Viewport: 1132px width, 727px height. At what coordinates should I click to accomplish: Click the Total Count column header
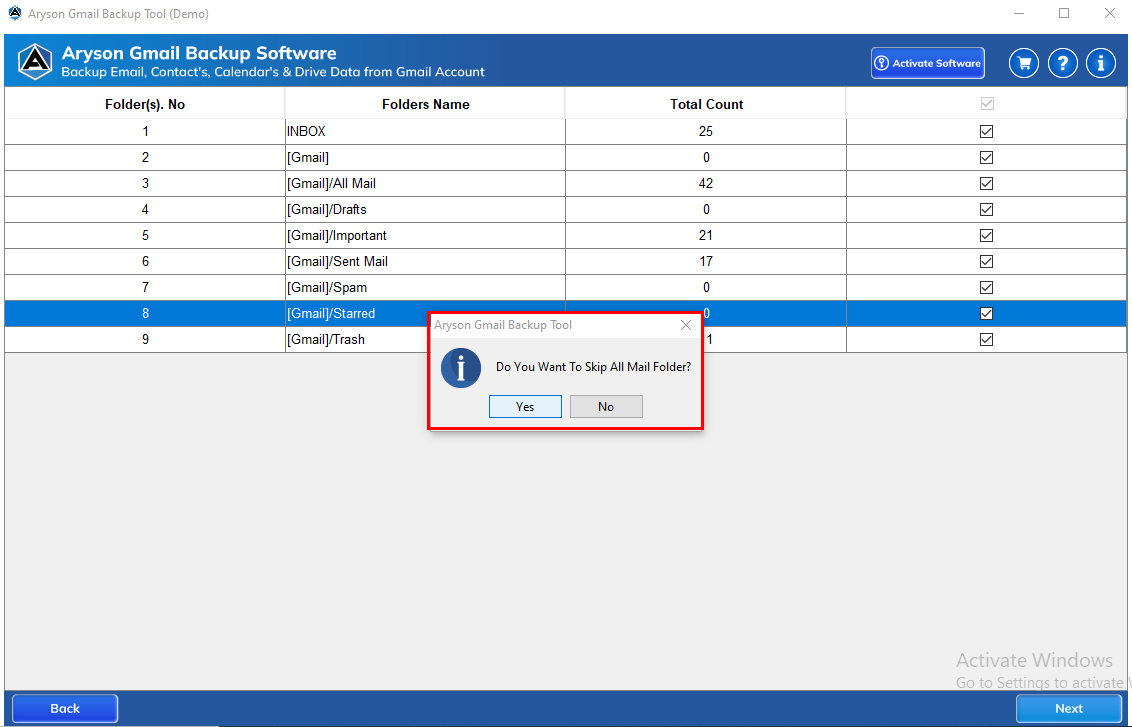coord(706,104)
